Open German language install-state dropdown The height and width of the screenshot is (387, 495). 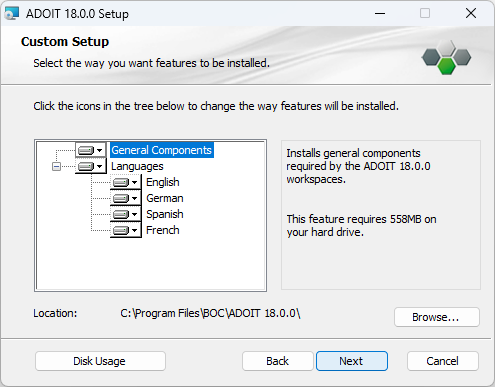coord(126,198)
